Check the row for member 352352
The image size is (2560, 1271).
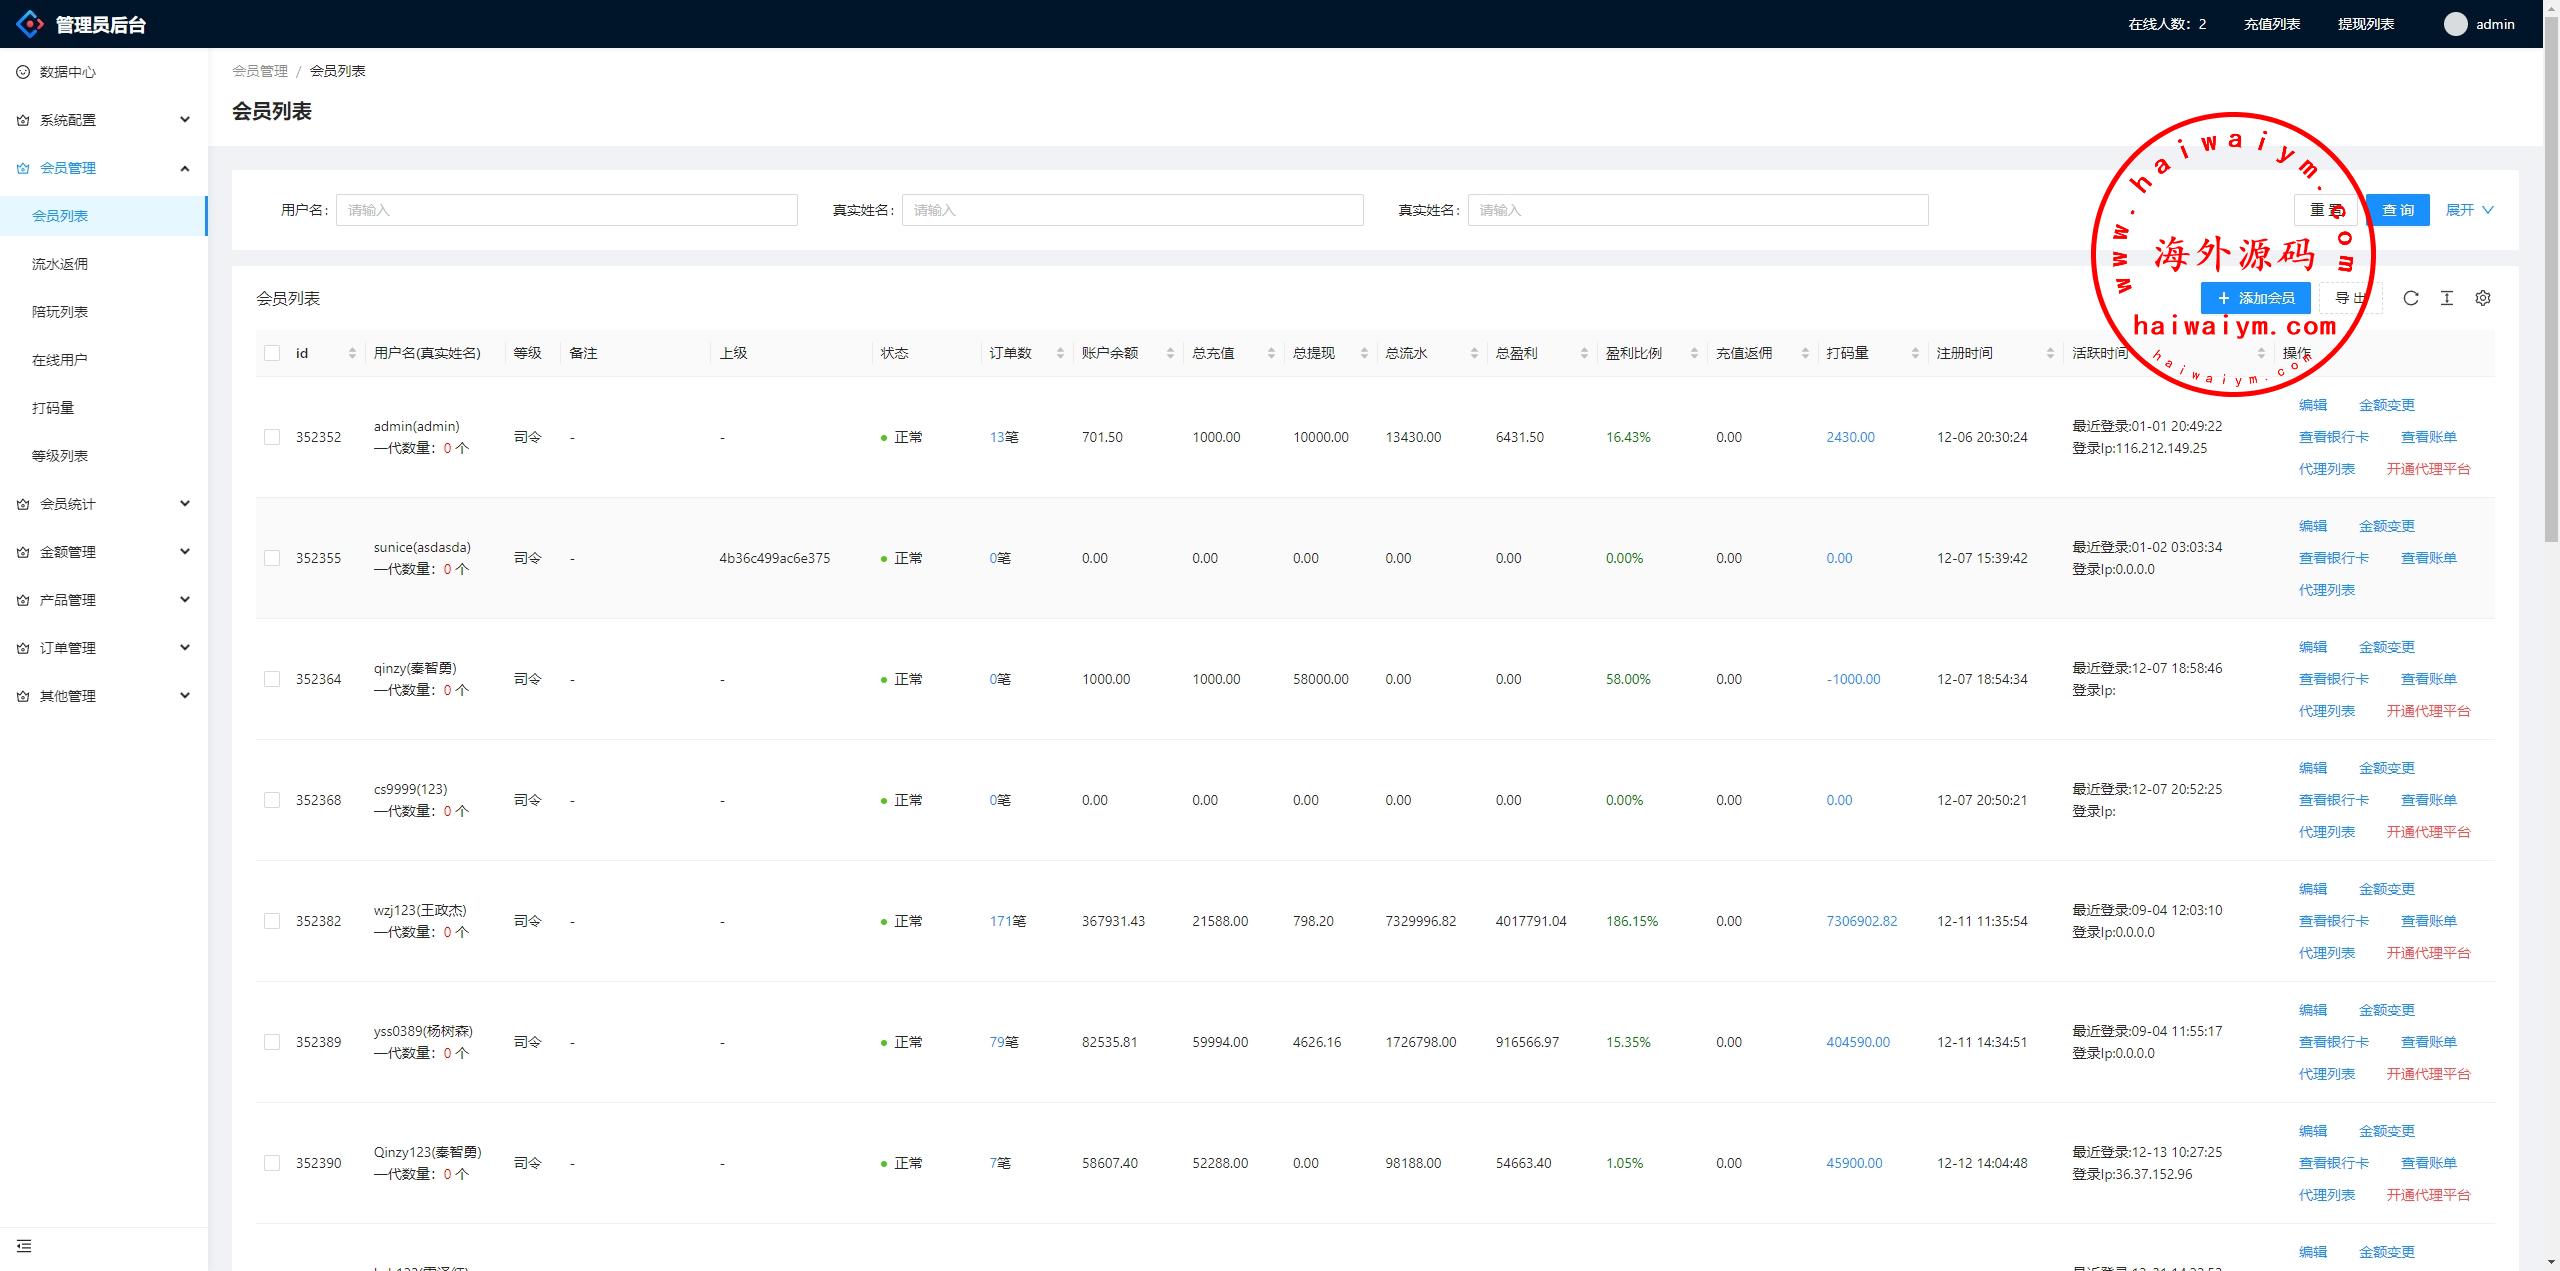coord(272,437)
